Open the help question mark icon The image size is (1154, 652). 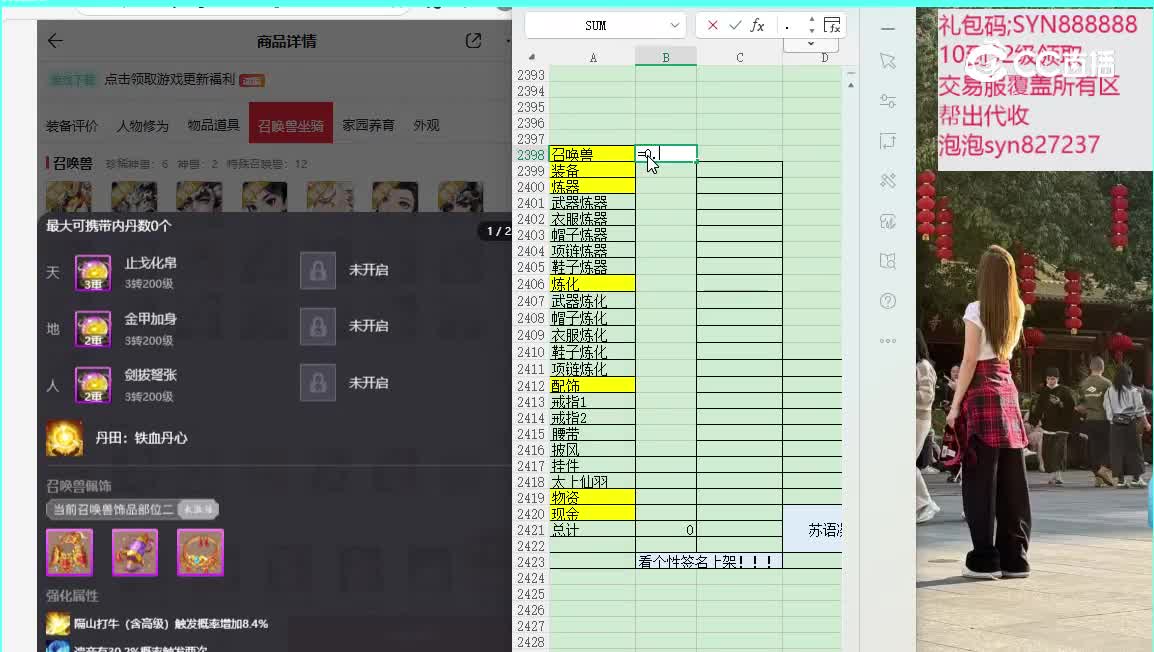pyautogui.click(x=888, y=301)
